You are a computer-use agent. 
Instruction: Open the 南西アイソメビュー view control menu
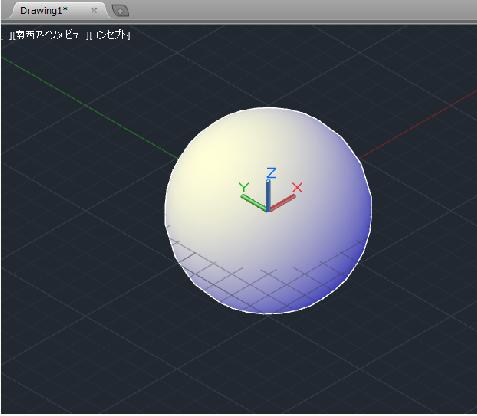tap(47, 35)
